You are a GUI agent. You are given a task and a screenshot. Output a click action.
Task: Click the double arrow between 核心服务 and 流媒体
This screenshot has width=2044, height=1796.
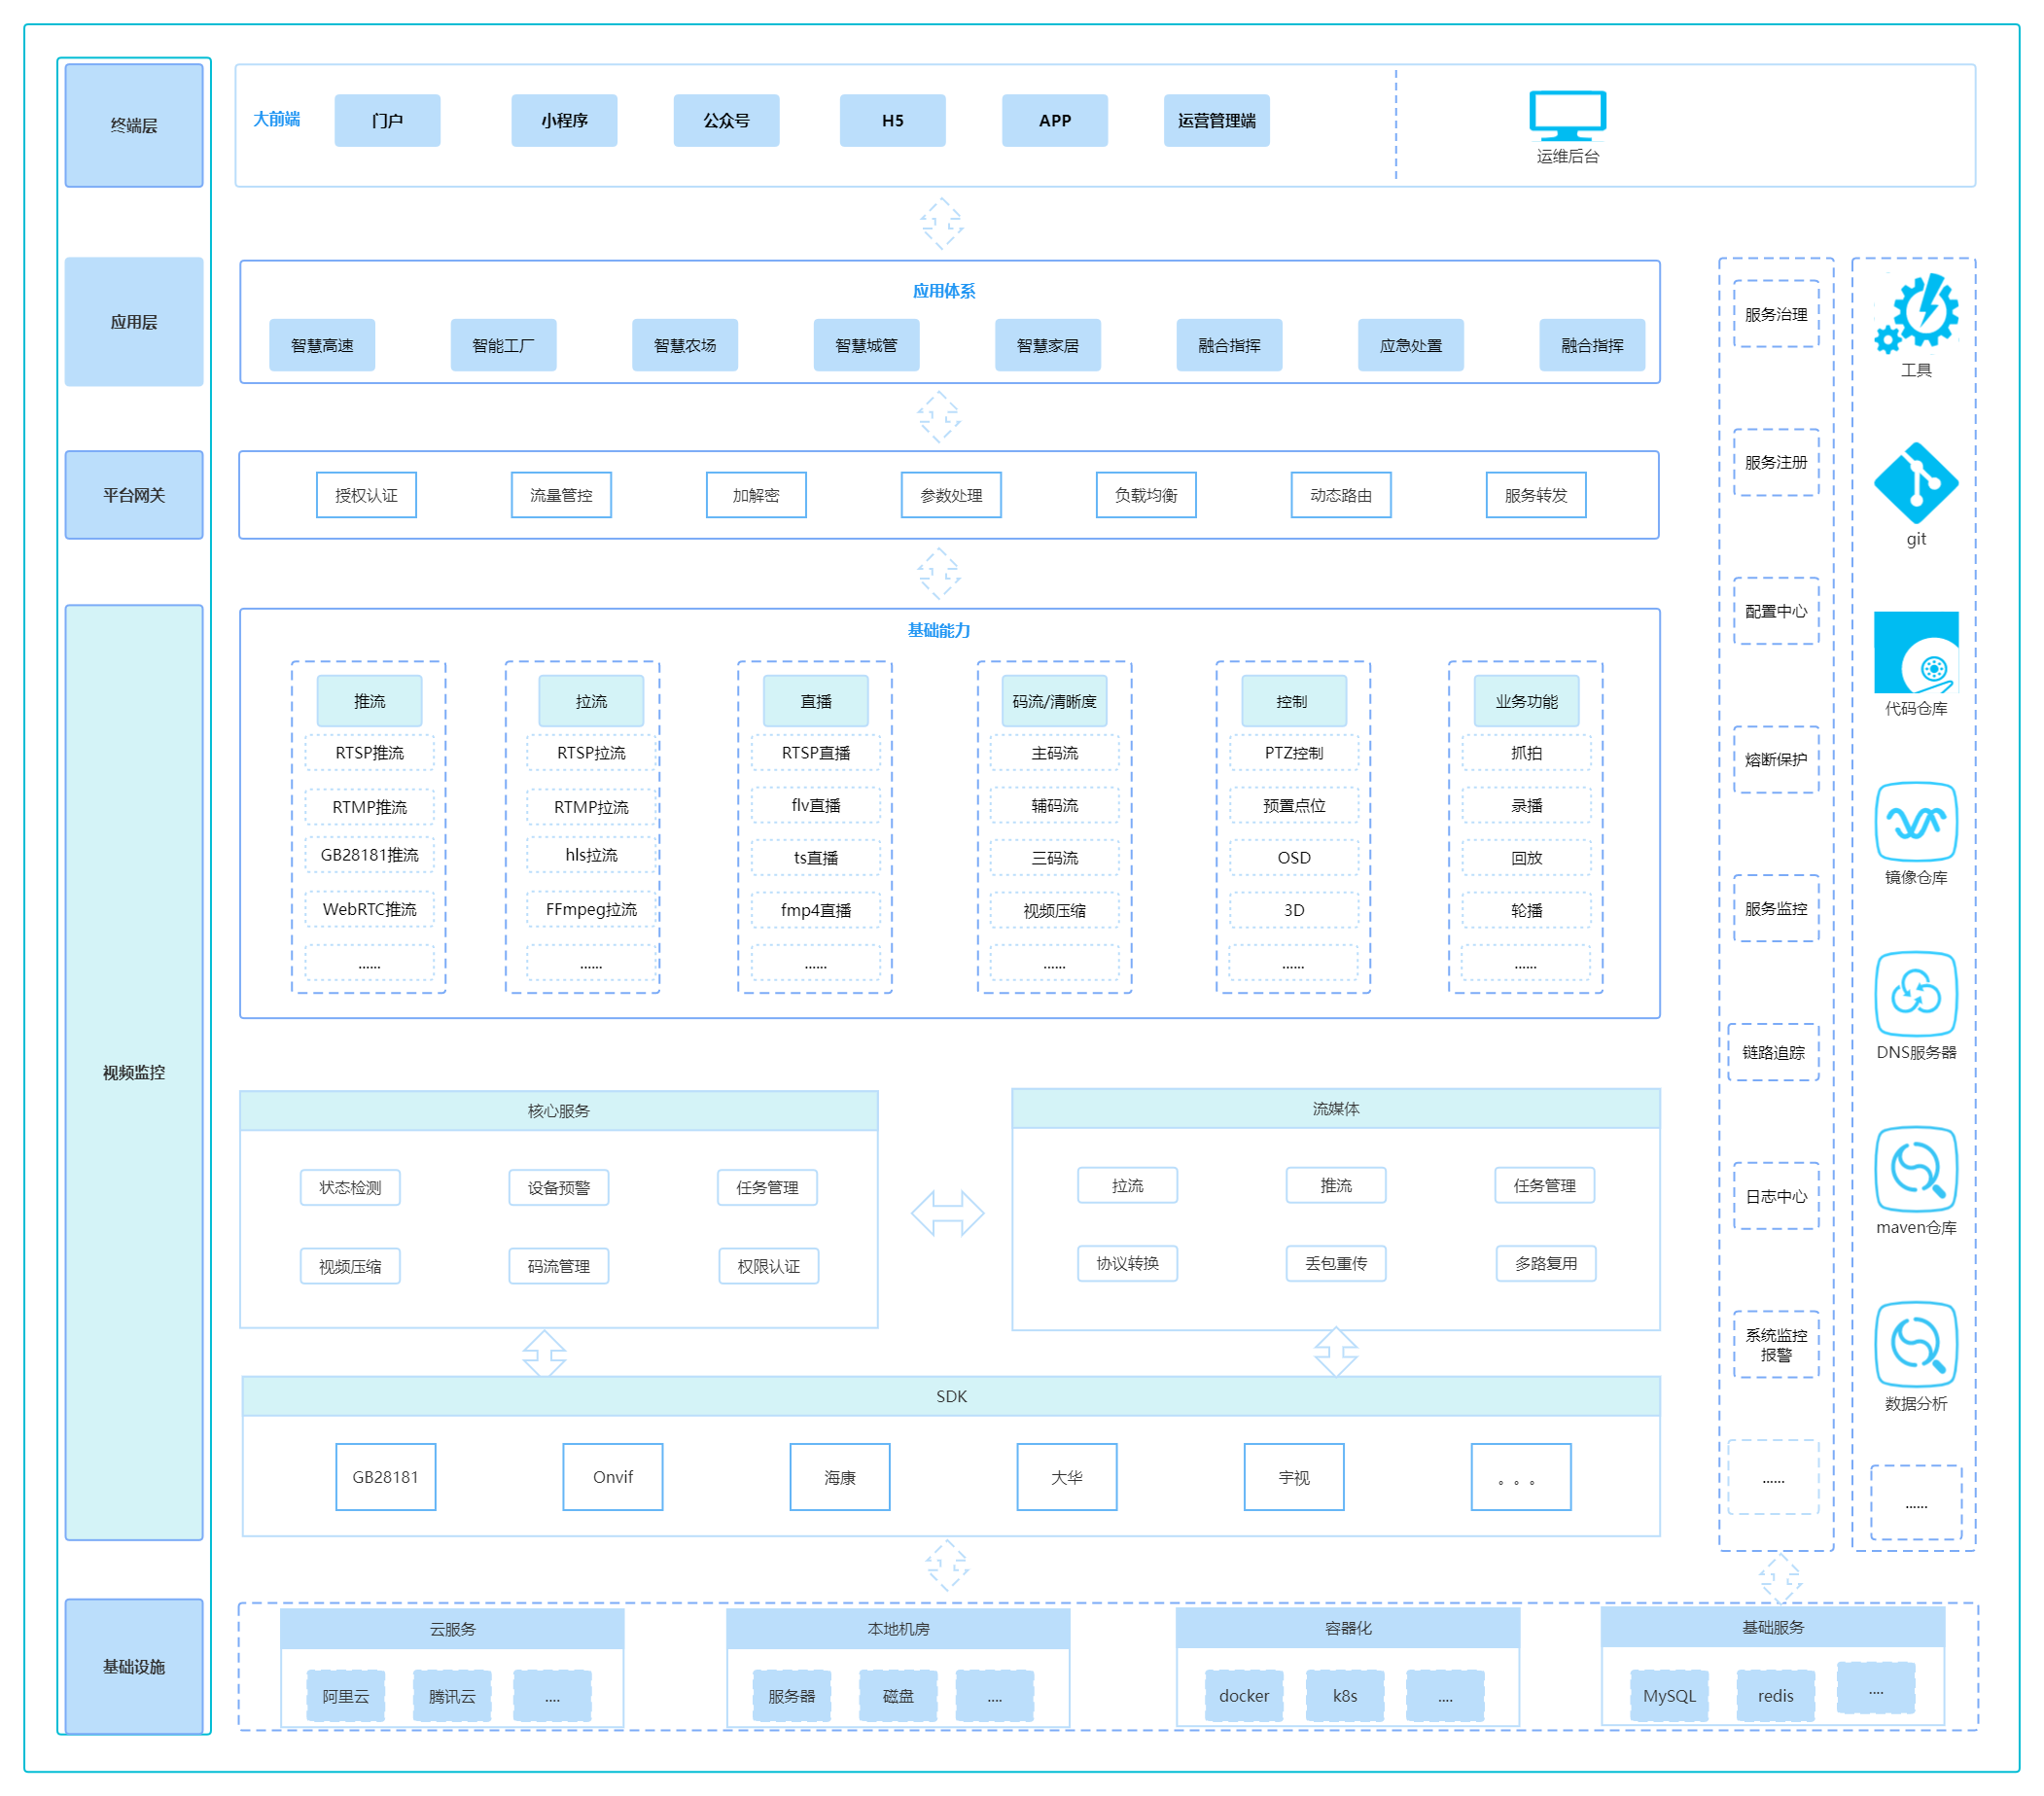(947, 1213)
